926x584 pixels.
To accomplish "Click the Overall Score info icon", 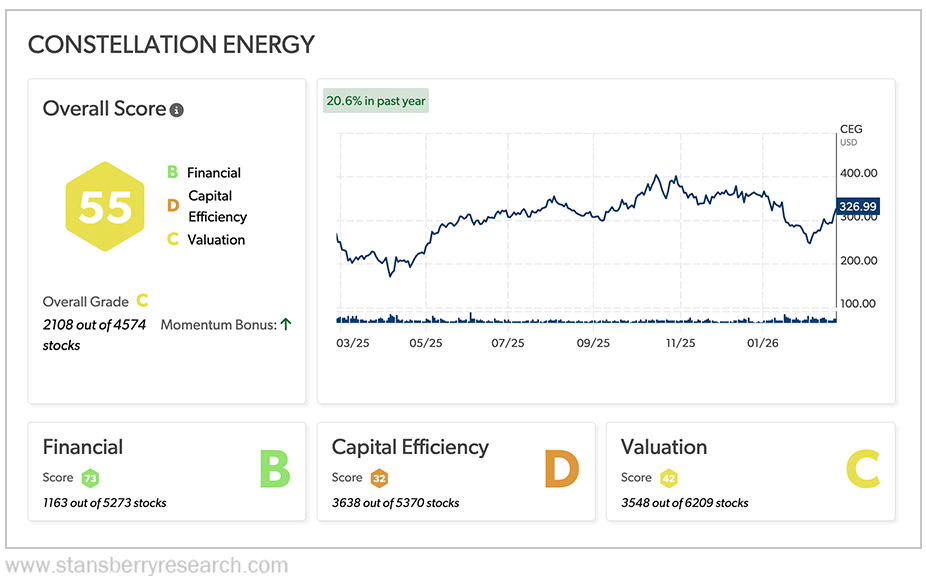I will [x=177, y=110].
